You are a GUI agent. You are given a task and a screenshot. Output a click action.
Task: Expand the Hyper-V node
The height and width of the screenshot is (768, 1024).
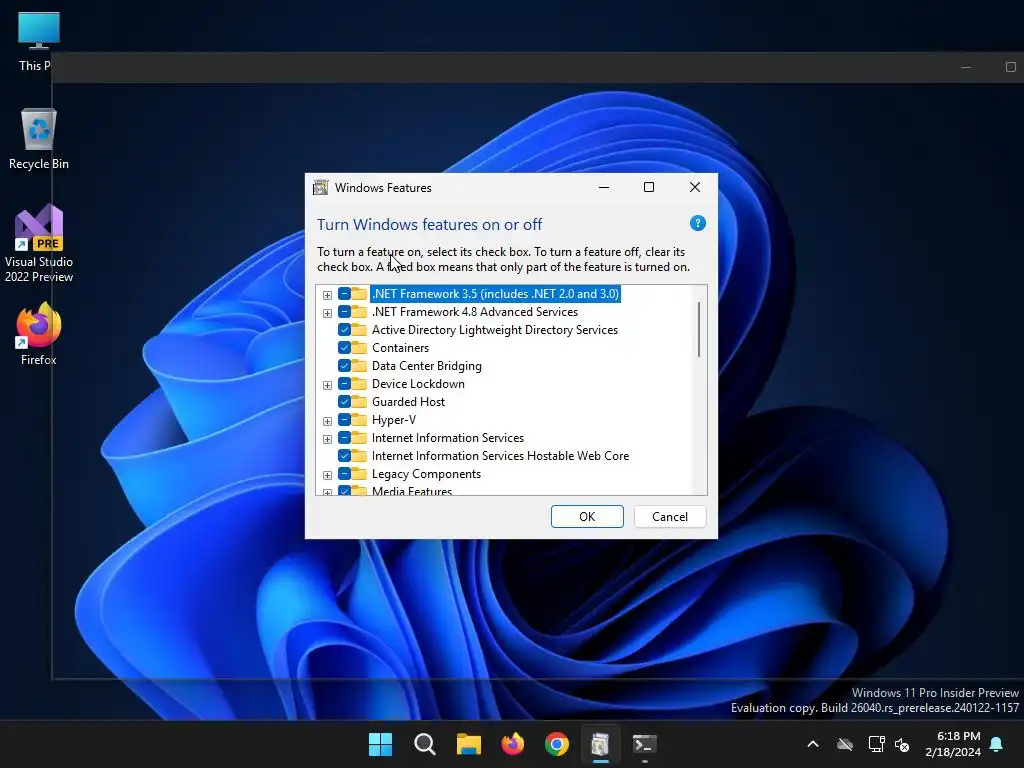[327, 421]
